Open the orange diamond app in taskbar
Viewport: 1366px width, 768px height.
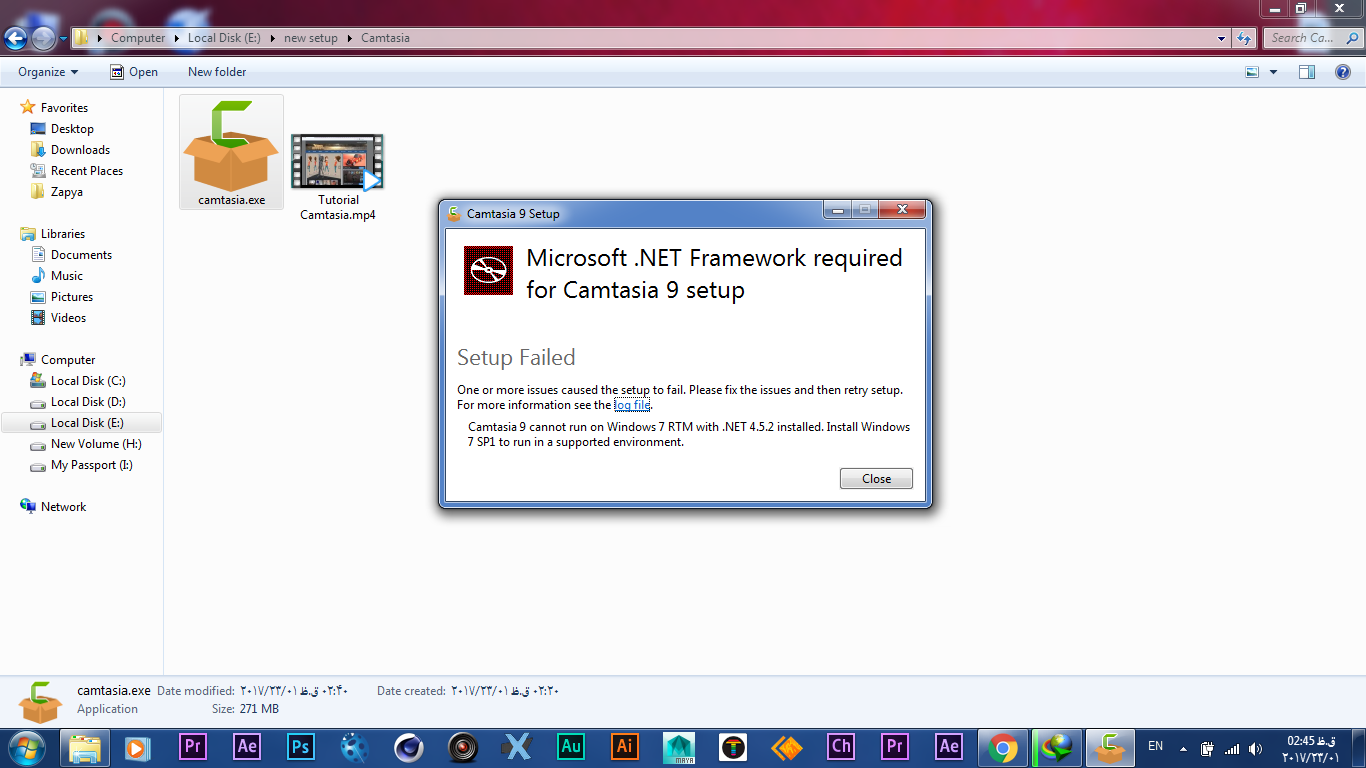787,747
